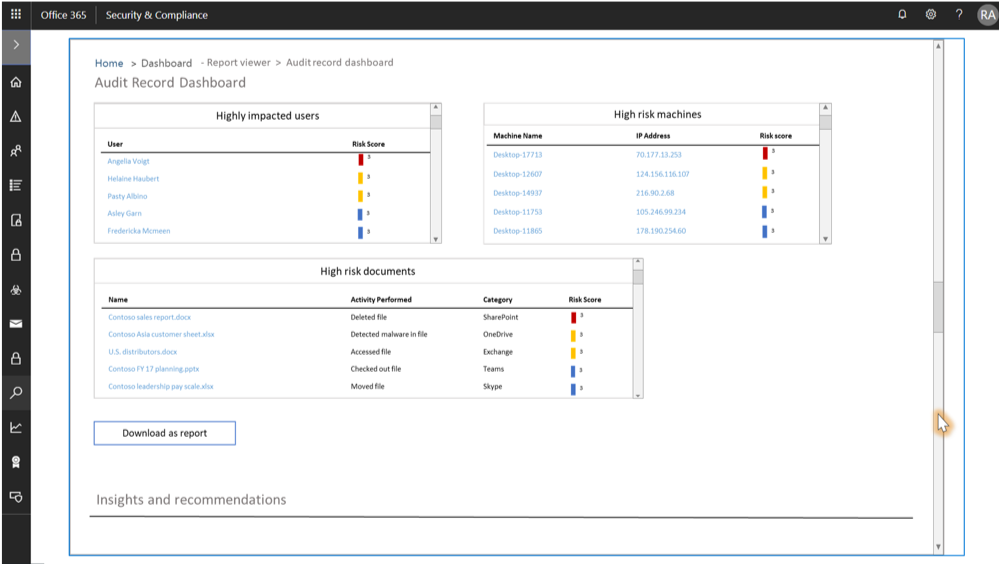Click the blue risk score bar for Contoso leadership pay scale.xlsx

pos(573,389)
